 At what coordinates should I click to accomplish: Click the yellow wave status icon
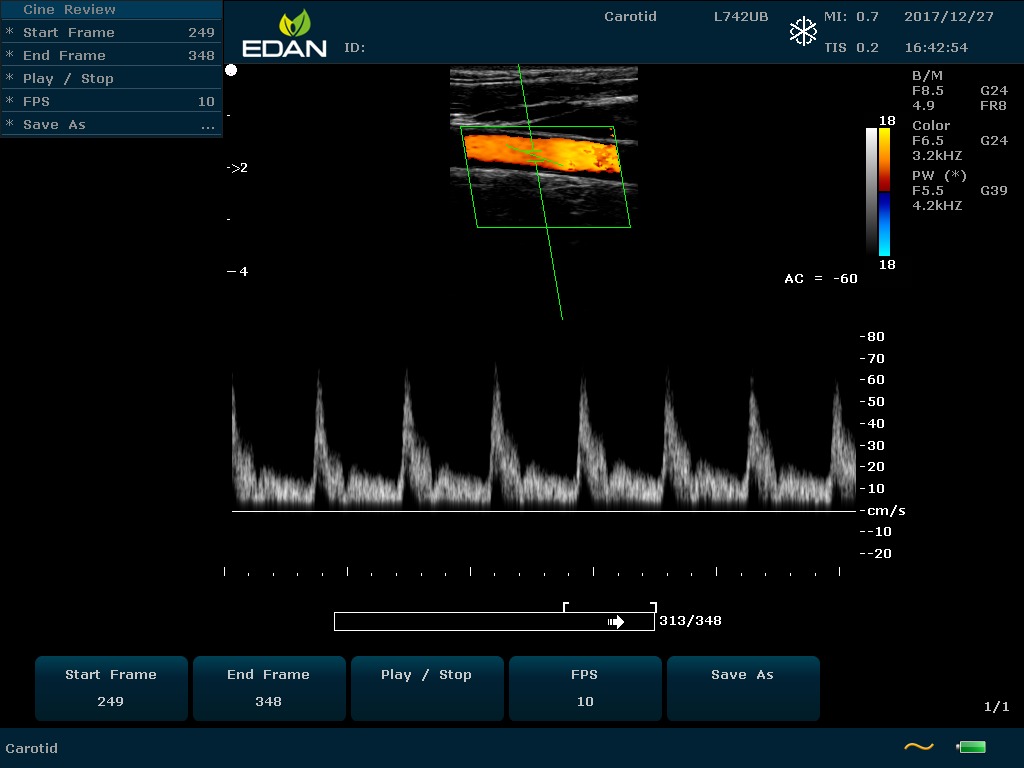[918, 746]
